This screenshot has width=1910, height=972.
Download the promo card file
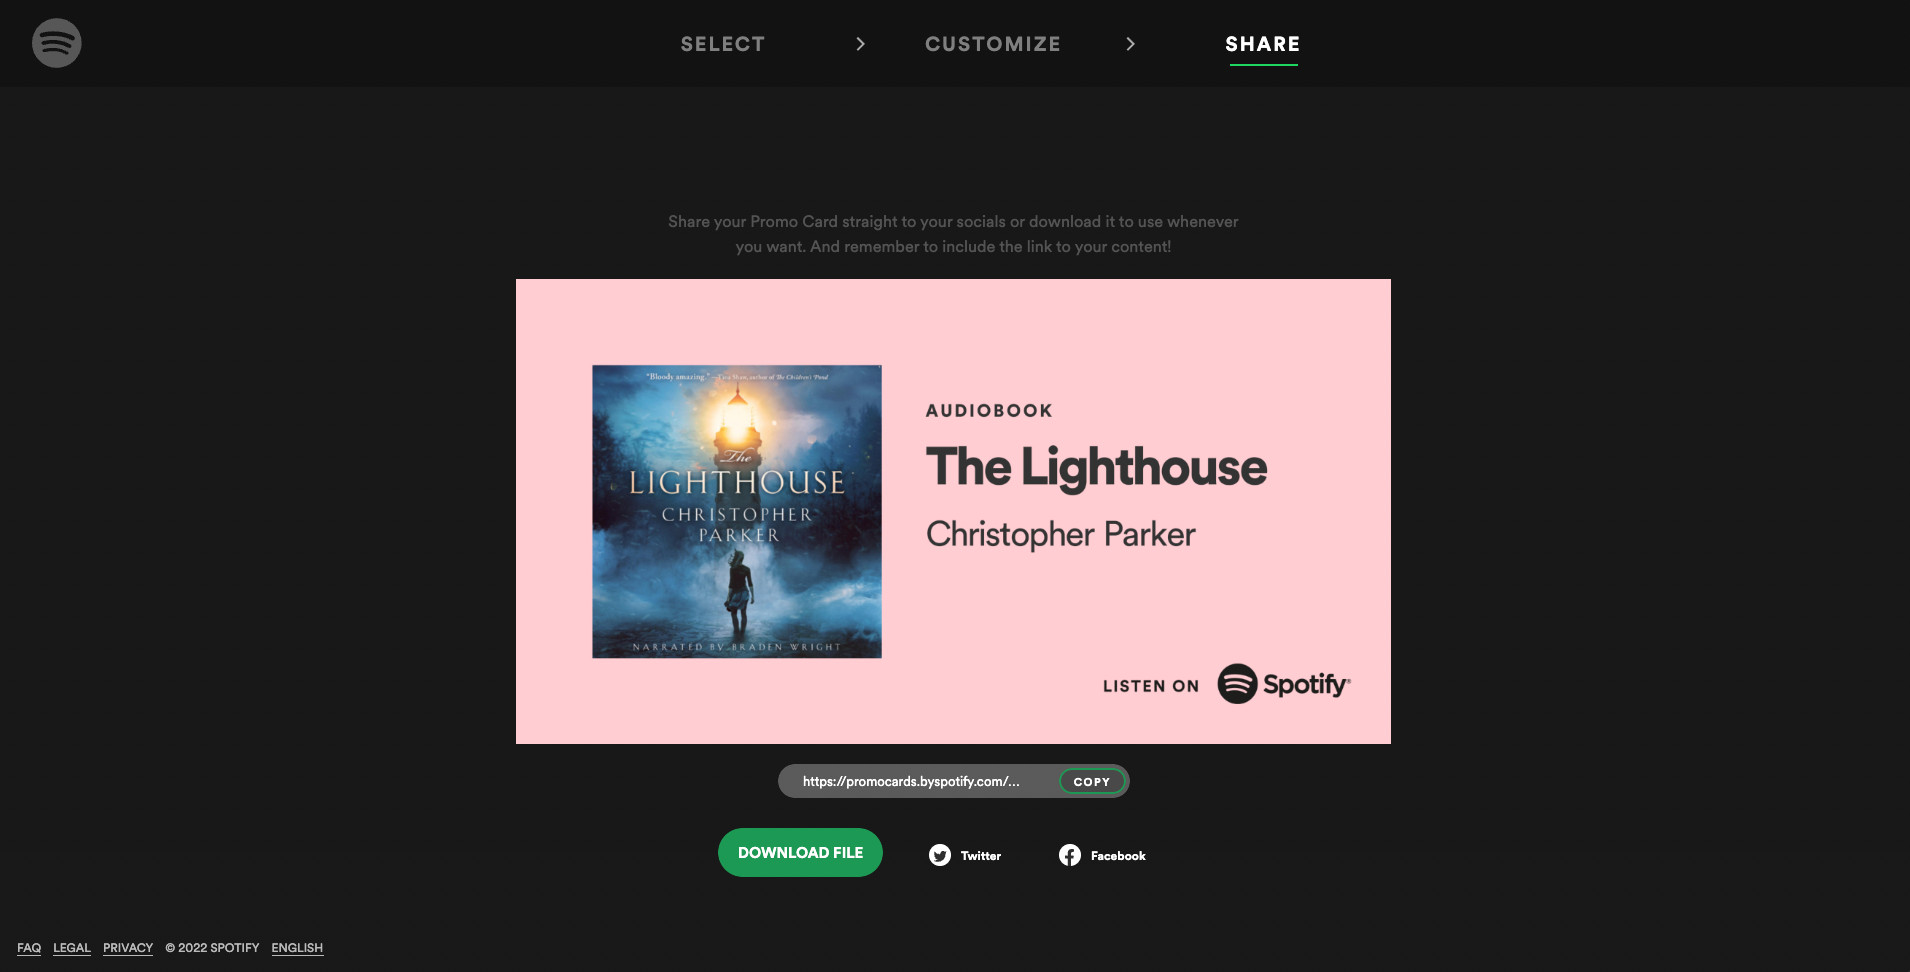tap(800, 853)
